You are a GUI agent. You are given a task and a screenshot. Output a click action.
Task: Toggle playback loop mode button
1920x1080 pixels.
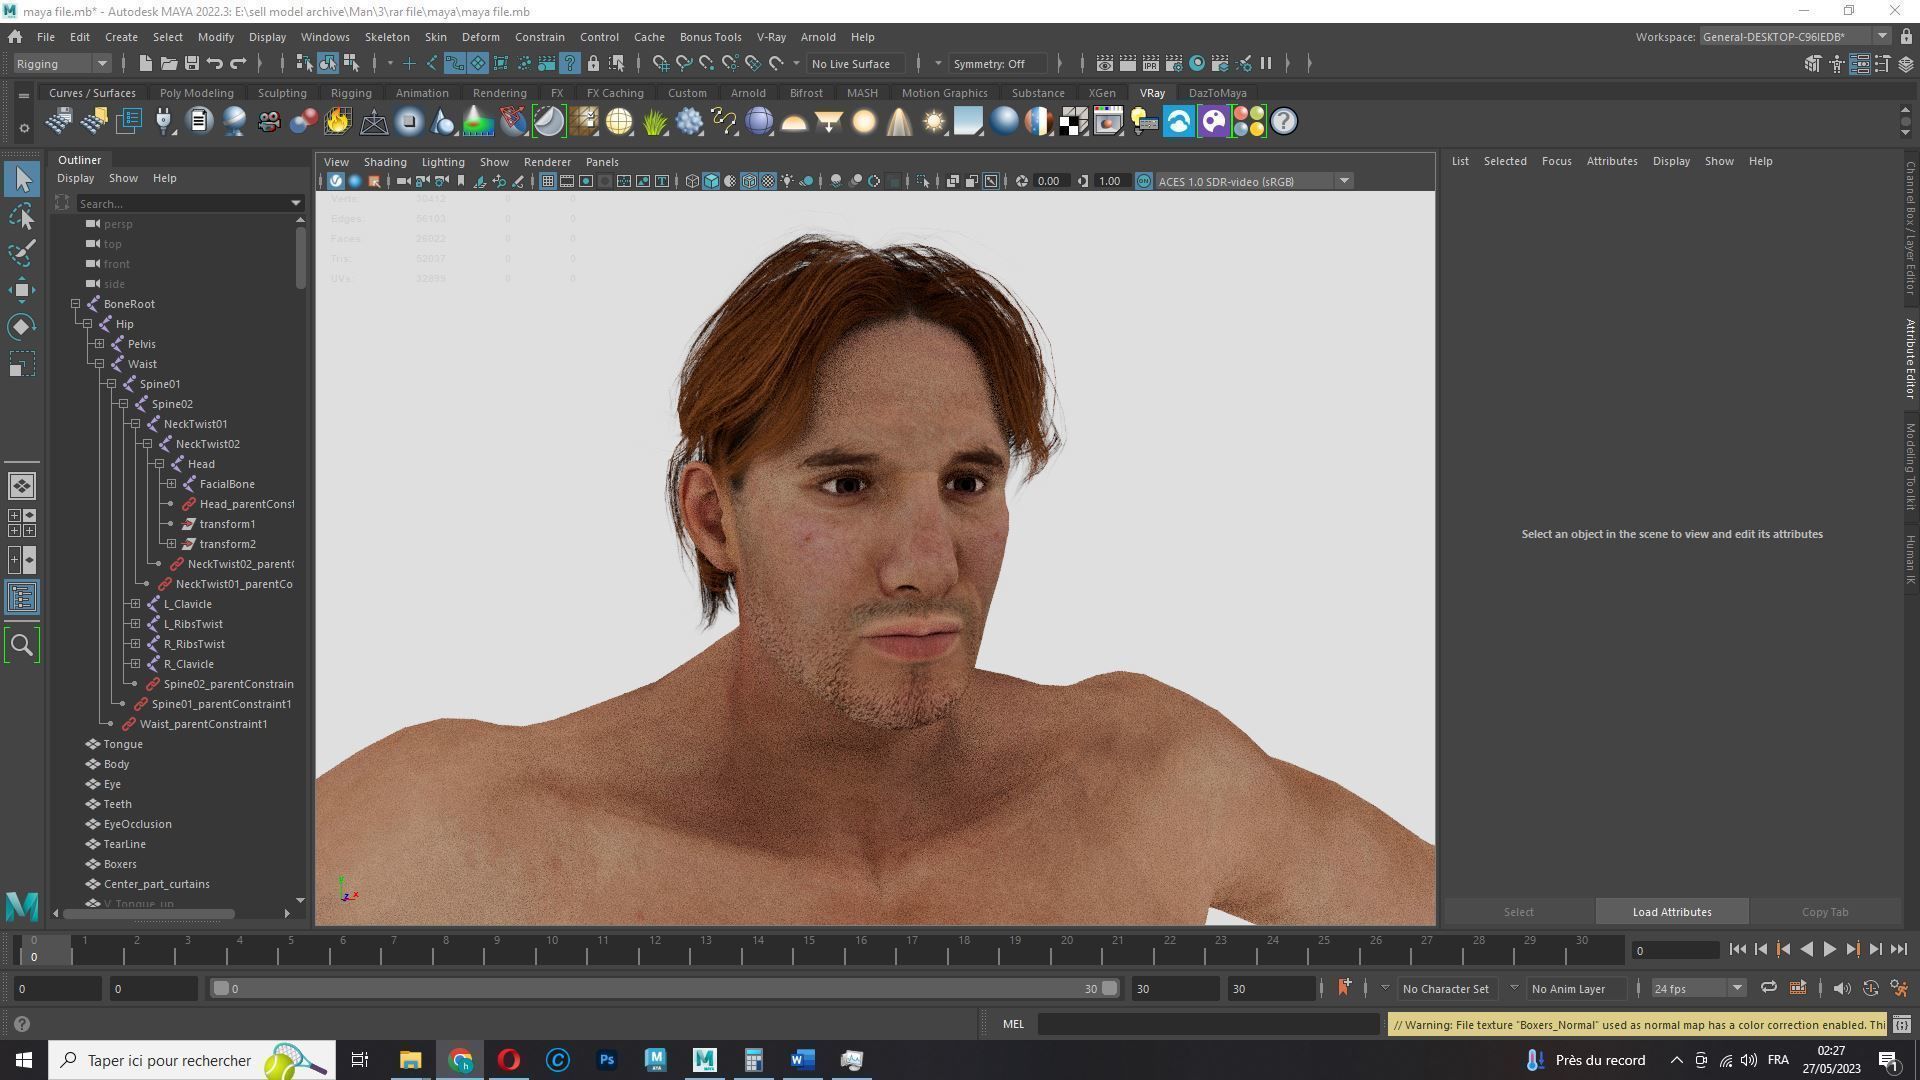1768,988
